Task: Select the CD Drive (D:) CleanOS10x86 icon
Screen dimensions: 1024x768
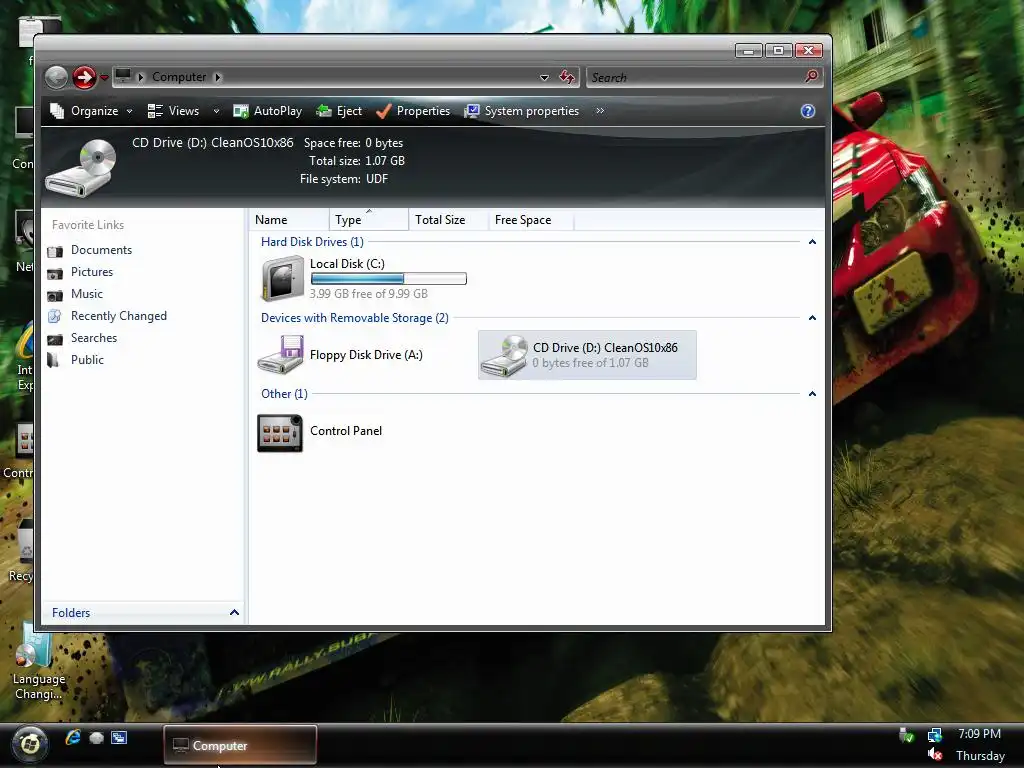Action: (505, 355)
